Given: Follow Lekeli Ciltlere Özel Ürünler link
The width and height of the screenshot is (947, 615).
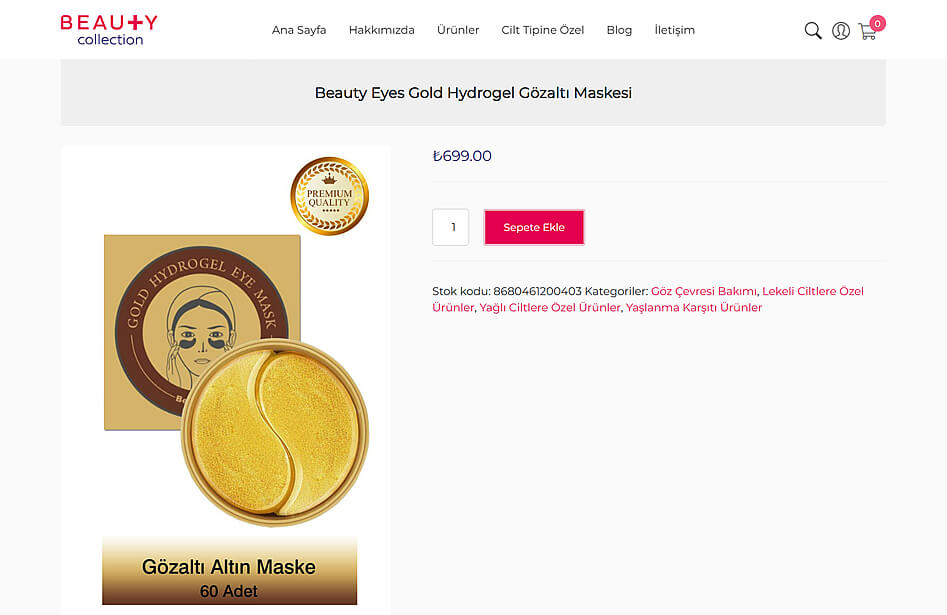Looking at the screenshot, I should pos(812,291).
